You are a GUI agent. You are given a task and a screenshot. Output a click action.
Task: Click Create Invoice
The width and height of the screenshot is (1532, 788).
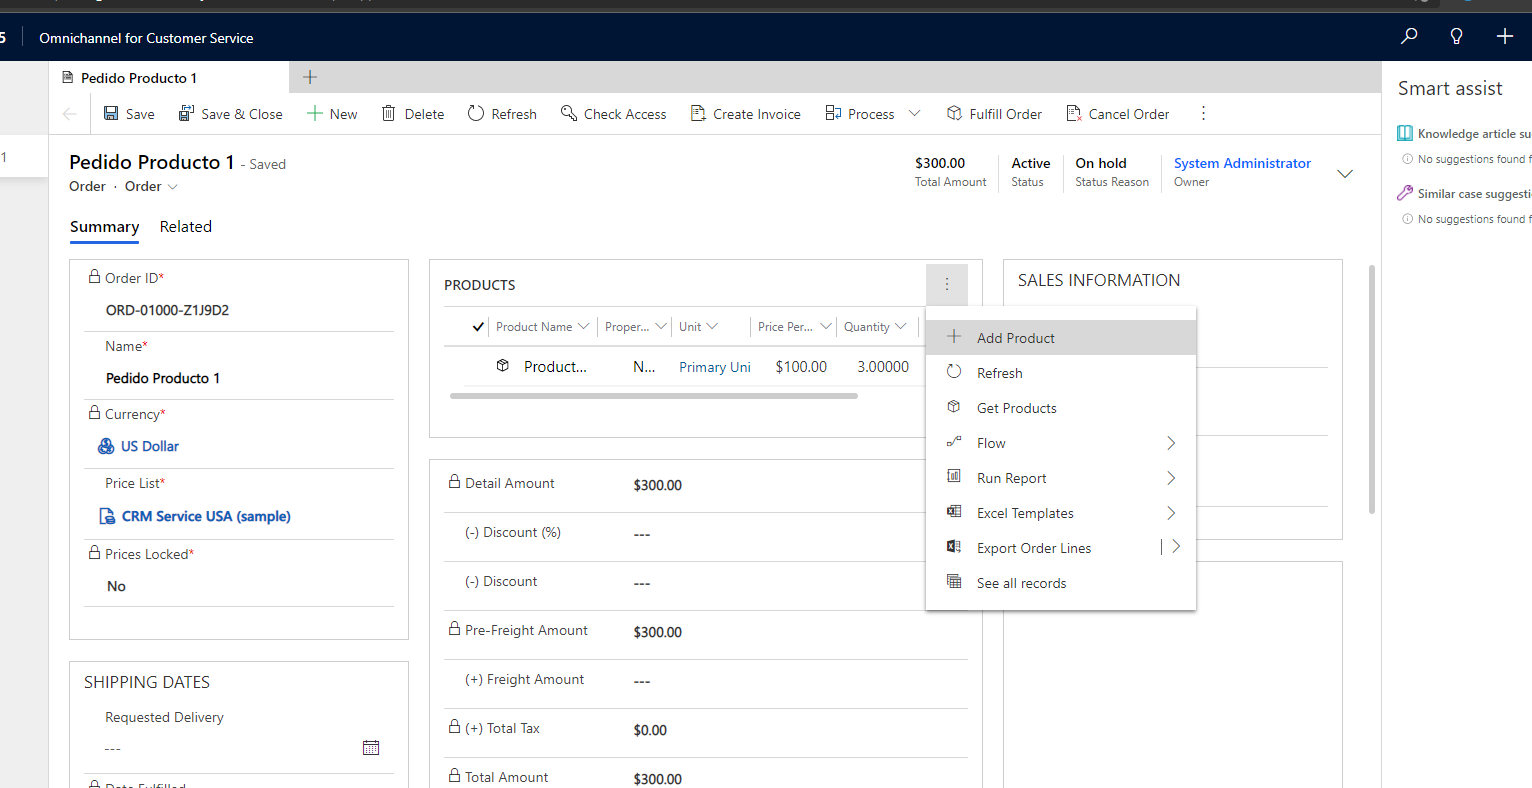pos(745,114)
